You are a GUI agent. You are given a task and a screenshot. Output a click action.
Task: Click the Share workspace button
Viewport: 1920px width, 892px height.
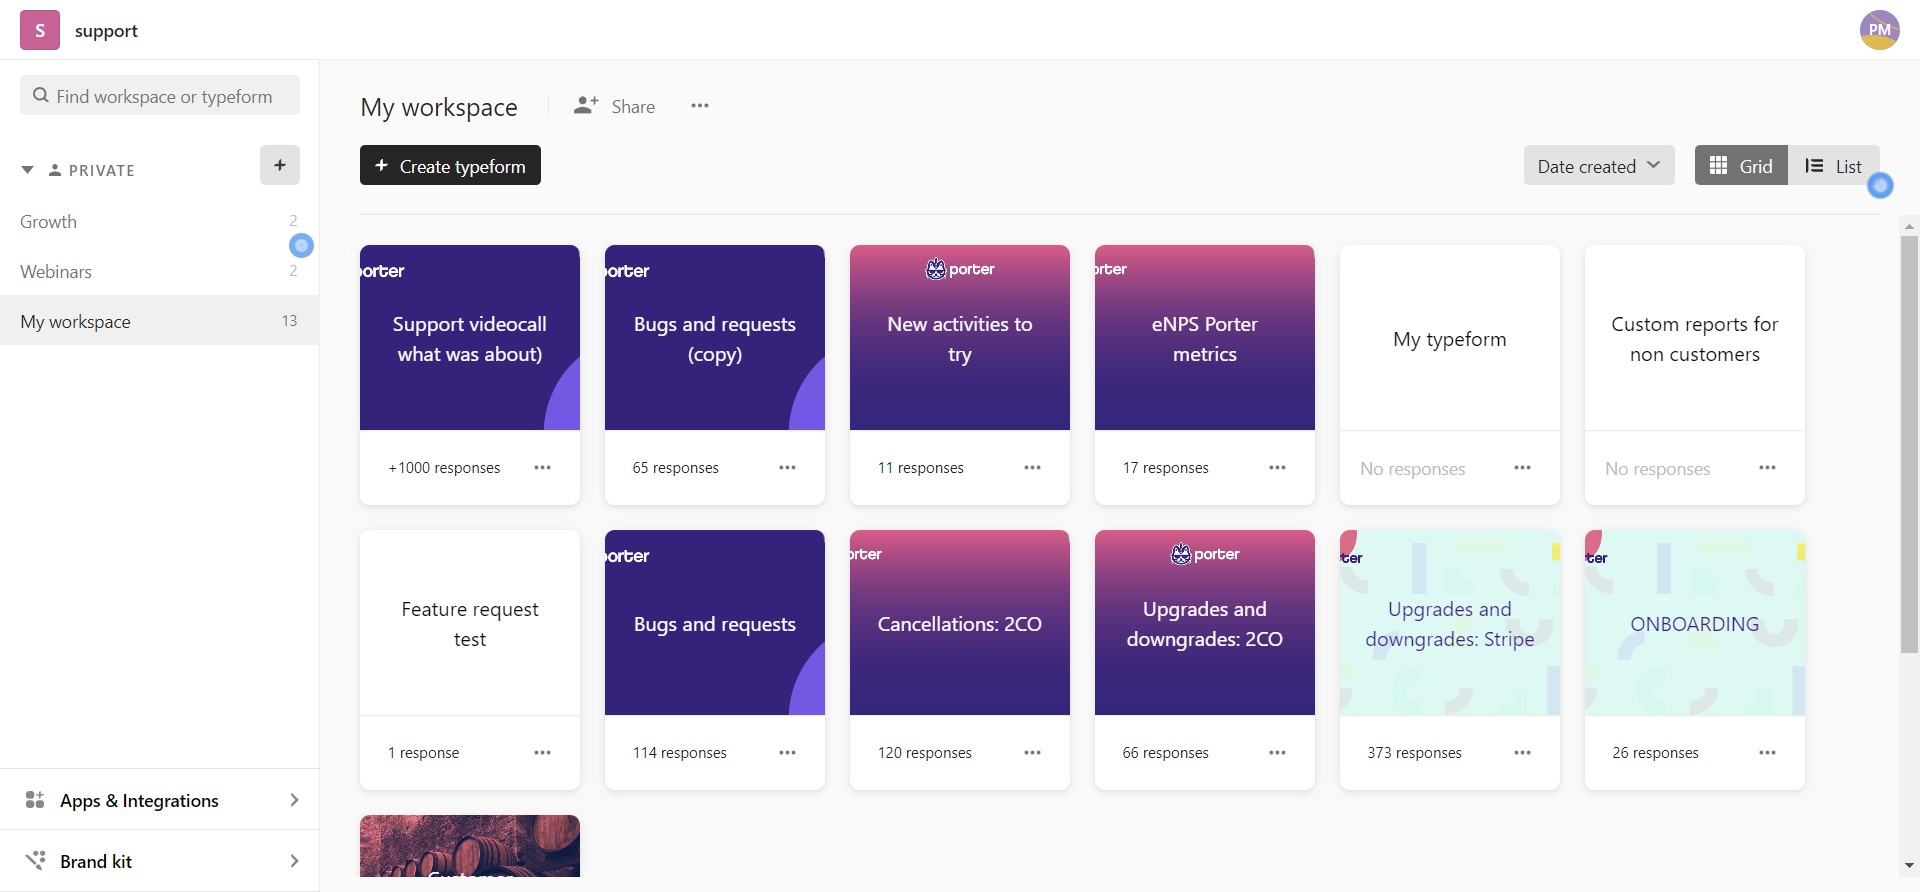point(614,106)
